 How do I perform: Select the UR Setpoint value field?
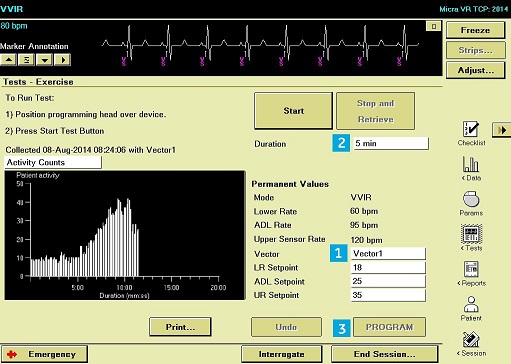point(388,295)
